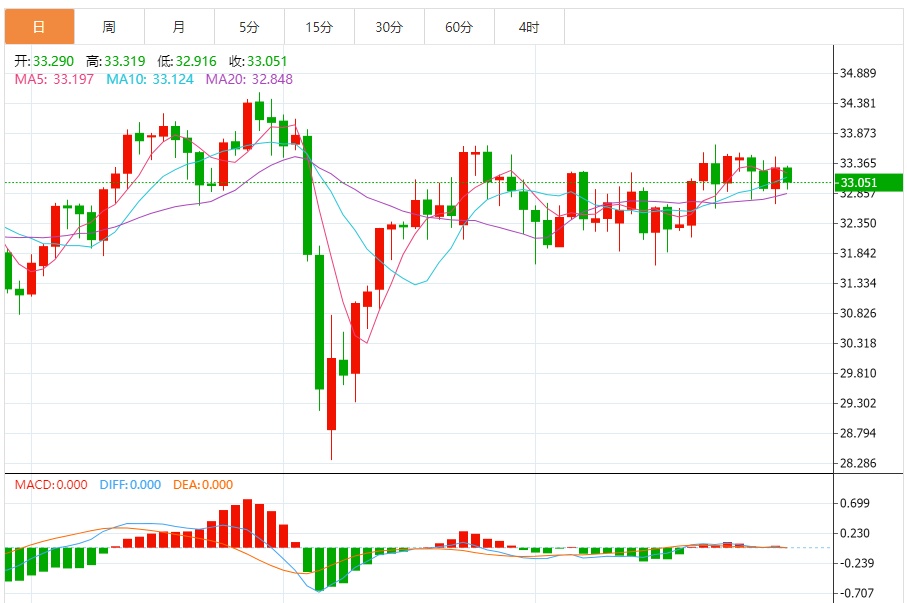Click the 高:33.319 high price text
Image resolution: width=907 pixels, height=603 pixels.
[x=116, y=61]
